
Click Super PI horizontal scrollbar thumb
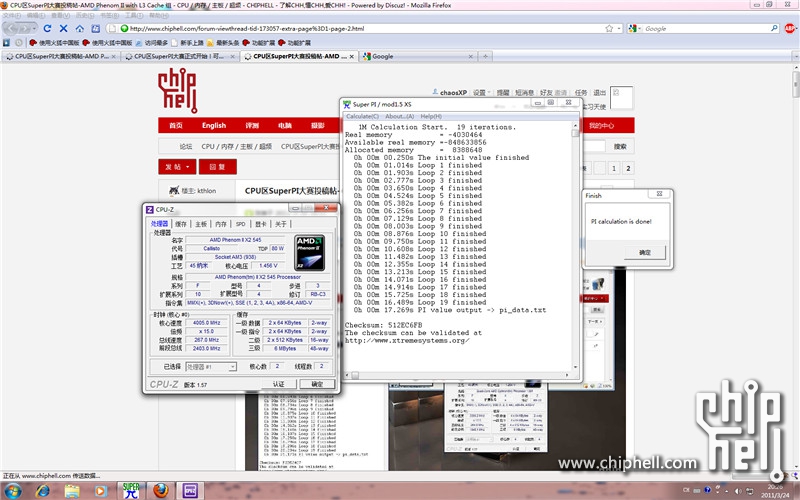point(355,376)
